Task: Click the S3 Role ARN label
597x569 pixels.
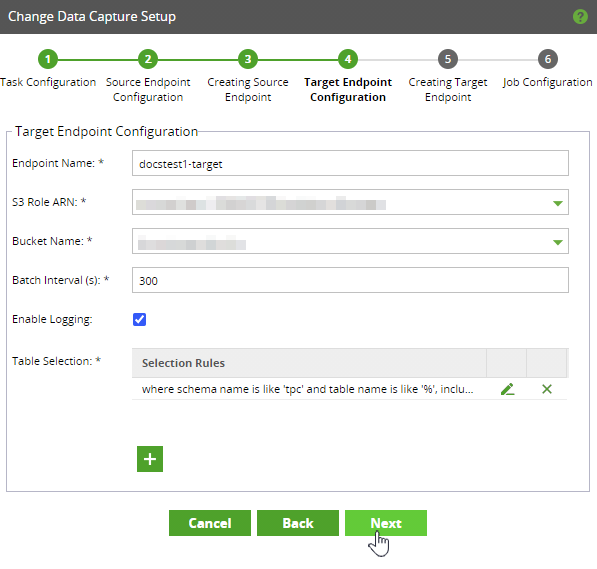Action: pos(49,202)
